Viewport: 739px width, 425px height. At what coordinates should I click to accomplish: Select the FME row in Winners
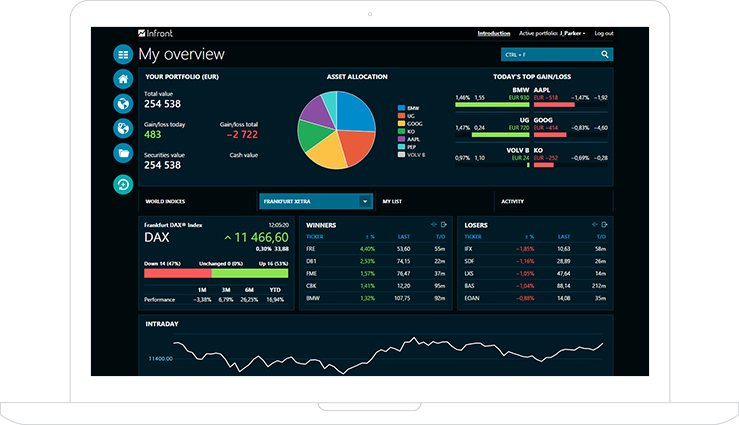coord(376,273)
